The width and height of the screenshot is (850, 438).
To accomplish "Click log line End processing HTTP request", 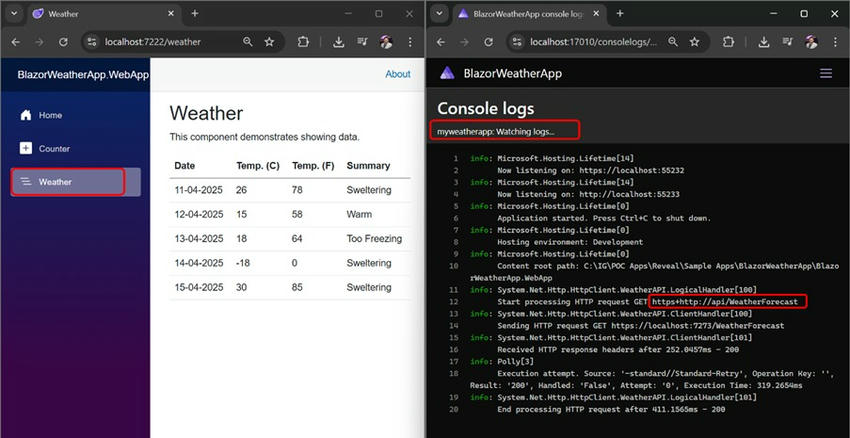I will coord(611,410).
